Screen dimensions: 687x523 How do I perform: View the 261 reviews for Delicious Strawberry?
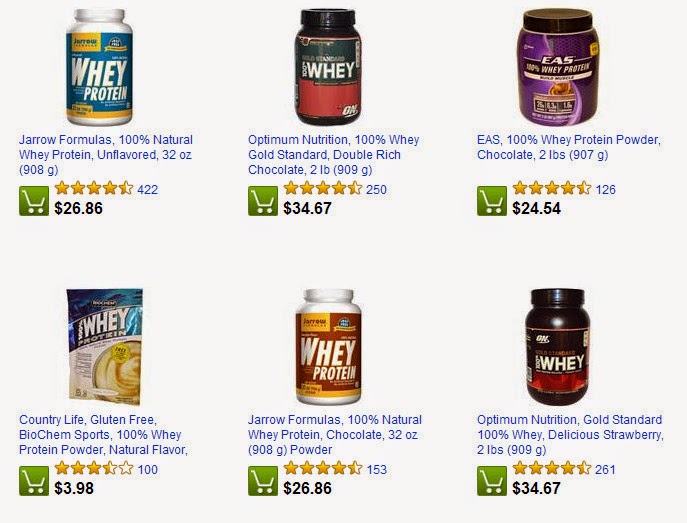[606, 470]
